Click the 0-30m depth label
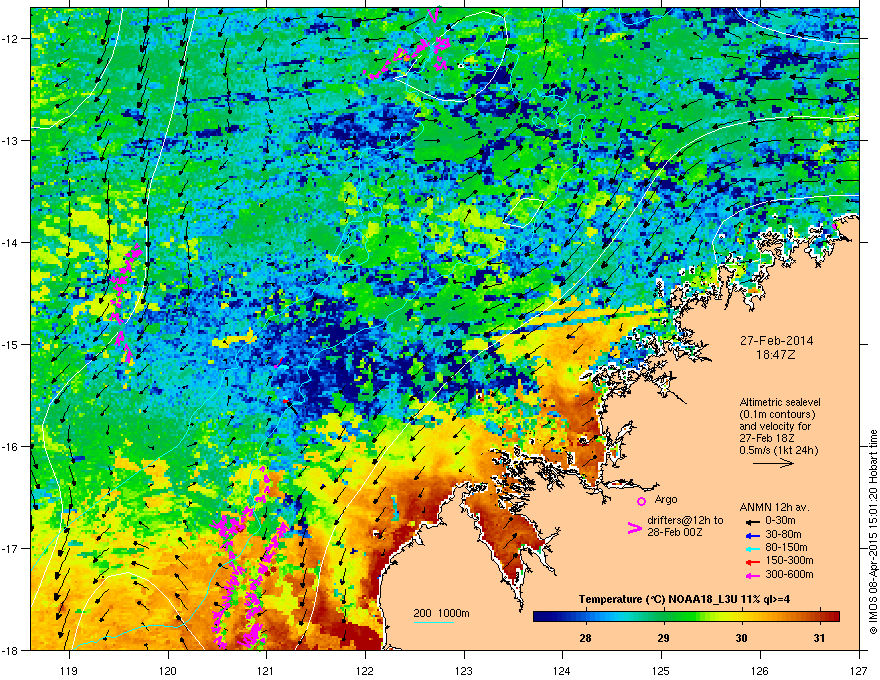Screen dimensions: 880x680 coord(780,521)
